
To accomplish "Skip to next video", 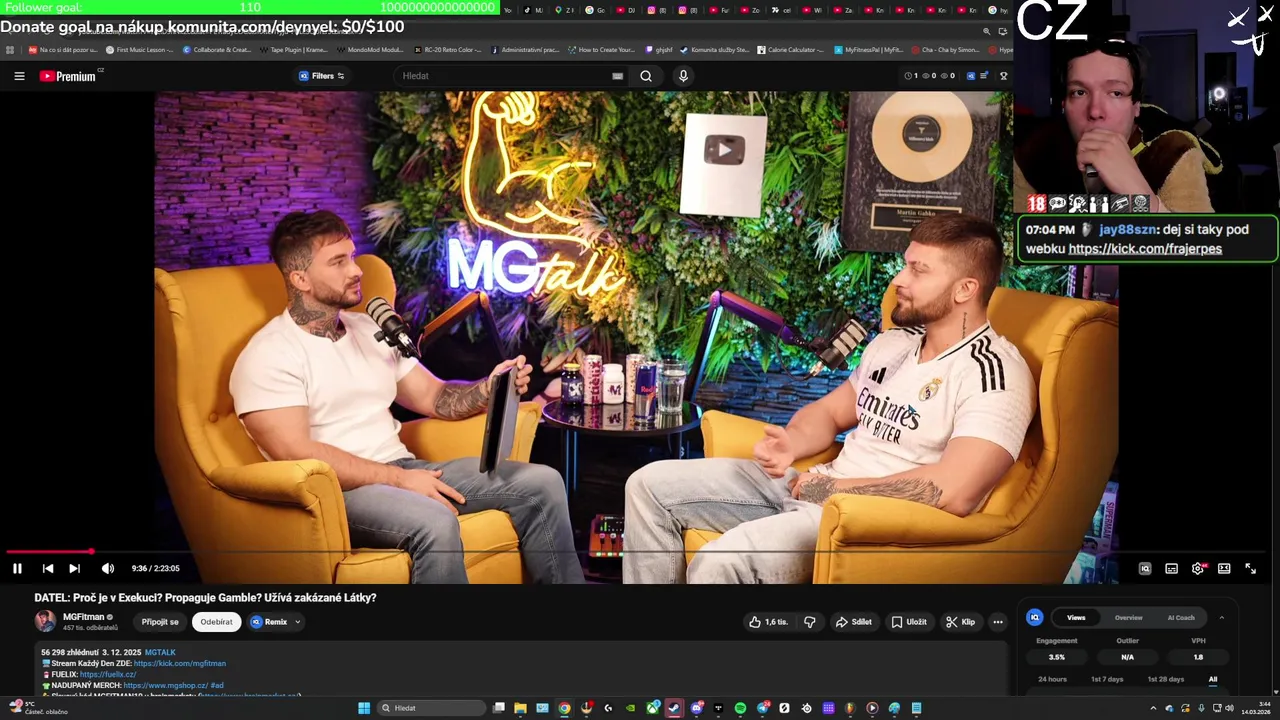I will (x=74, y=568).
